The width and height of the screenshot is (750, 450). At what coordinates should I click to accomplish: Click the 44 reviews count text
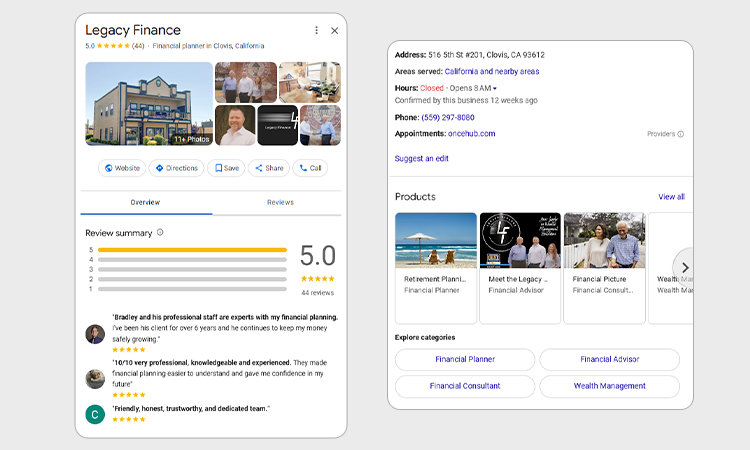[x=318, y=293]
